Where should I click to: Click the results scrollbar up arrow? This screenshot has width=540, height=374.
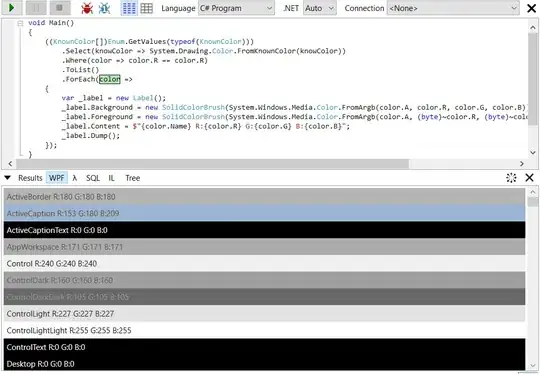pyautogui.click(x=533, y=192)
